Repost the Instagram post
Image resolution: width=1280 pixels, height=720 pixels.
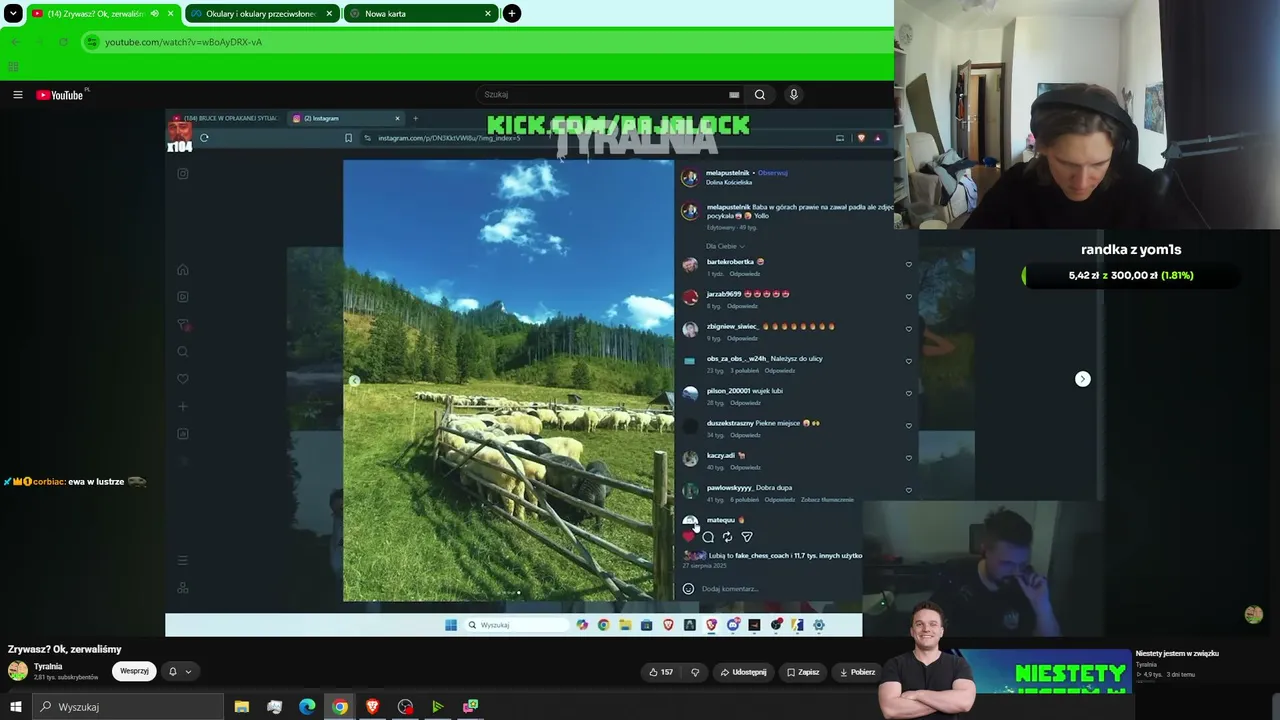click(x=727, y=537)
